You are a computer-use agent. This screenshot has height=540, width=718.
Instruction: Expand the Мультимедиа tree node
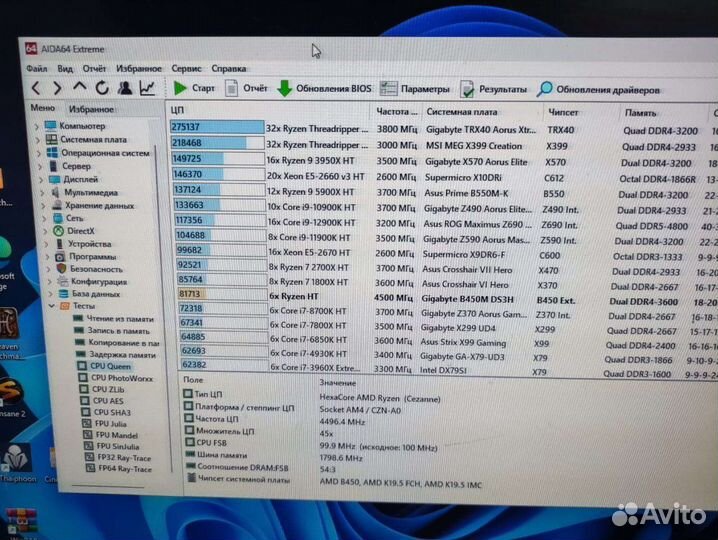point(43,193)
